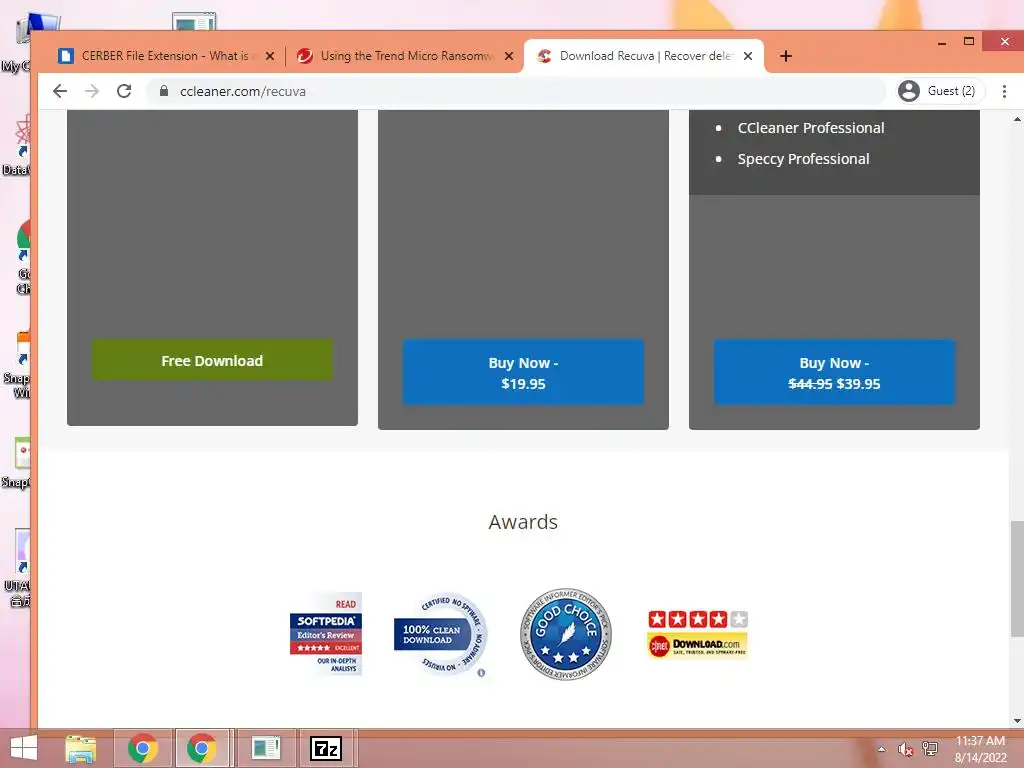Click the muted volume tray icon
The width and height of the screenshot is (1024, 768).
pyautogui.click(x=905, y=749)
